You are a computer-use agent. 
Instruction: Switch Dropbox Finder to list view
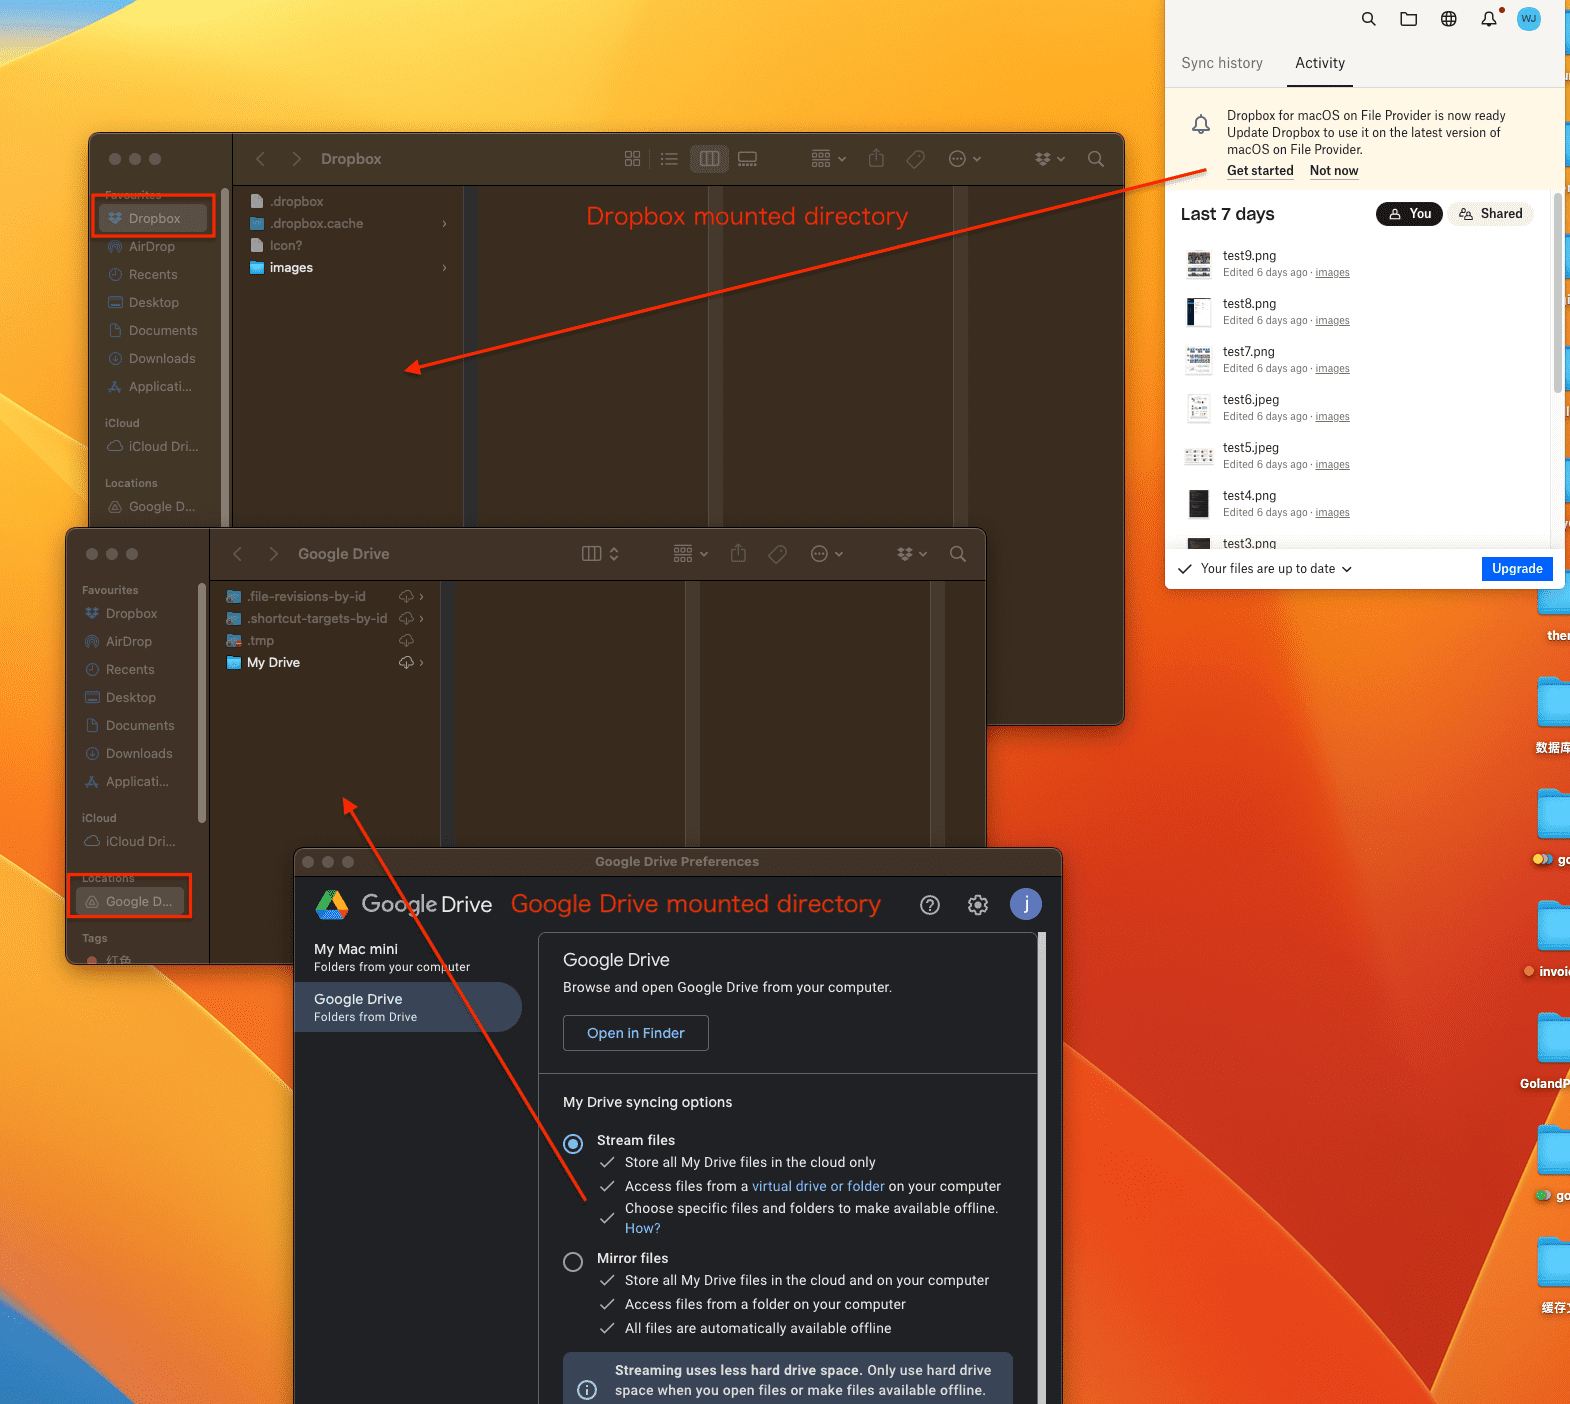(669, 159)
